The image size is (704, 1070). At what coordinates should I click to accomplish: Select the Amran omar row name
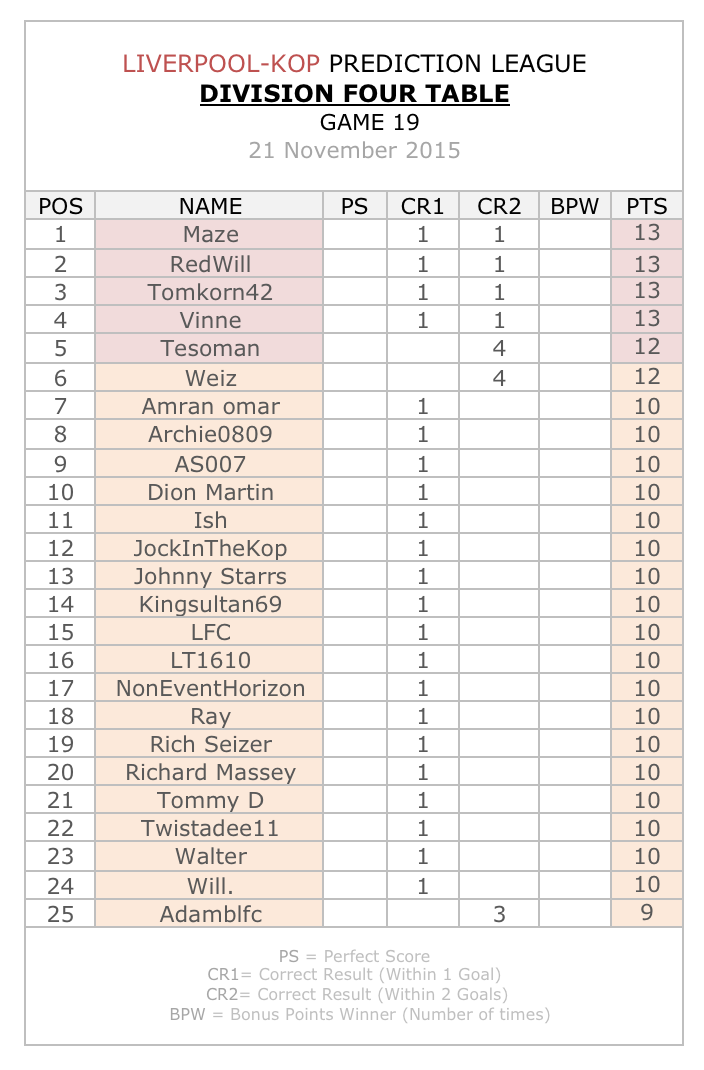210,407
